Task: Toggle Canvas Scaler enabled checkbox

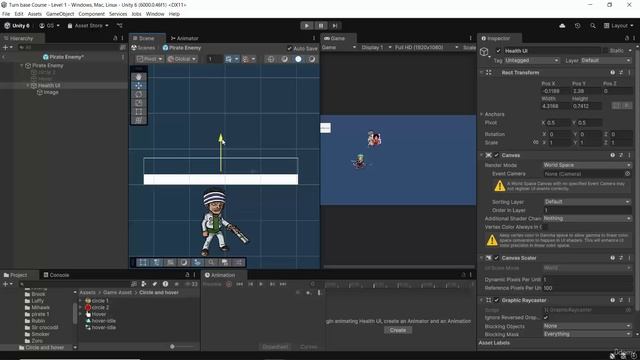Action: (496, 258)
